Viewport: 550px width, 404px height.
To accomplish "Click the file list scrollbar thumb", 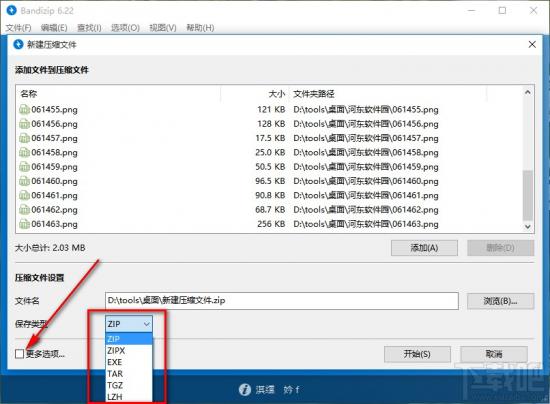I will [x=528, y=195].
